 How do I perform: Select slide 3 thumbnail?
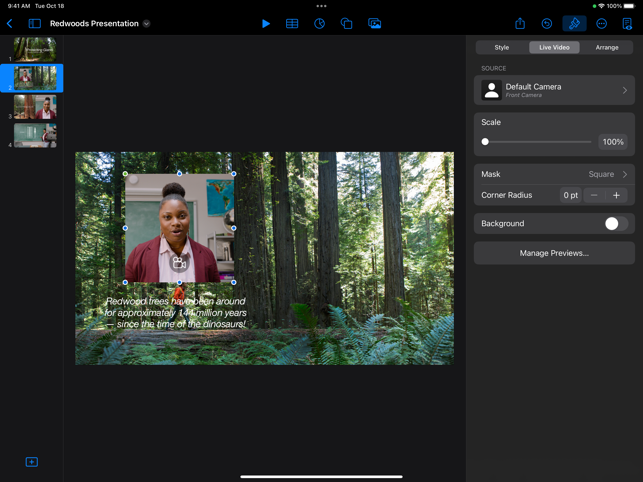pyautogui.click(x=35, y=106)
